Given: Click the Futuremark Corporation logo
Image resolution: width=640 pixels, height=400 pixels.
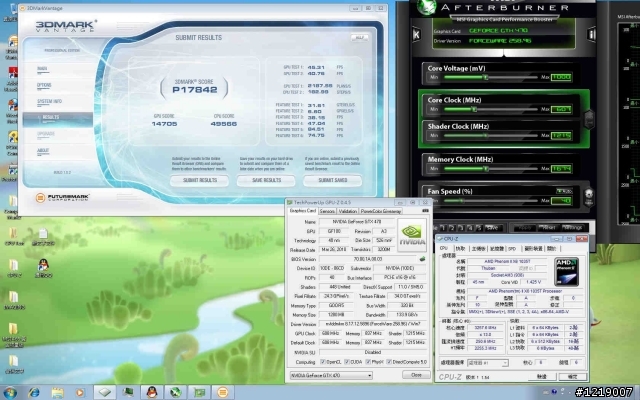Looking at the screenshot, I should (x=62, y=198).
